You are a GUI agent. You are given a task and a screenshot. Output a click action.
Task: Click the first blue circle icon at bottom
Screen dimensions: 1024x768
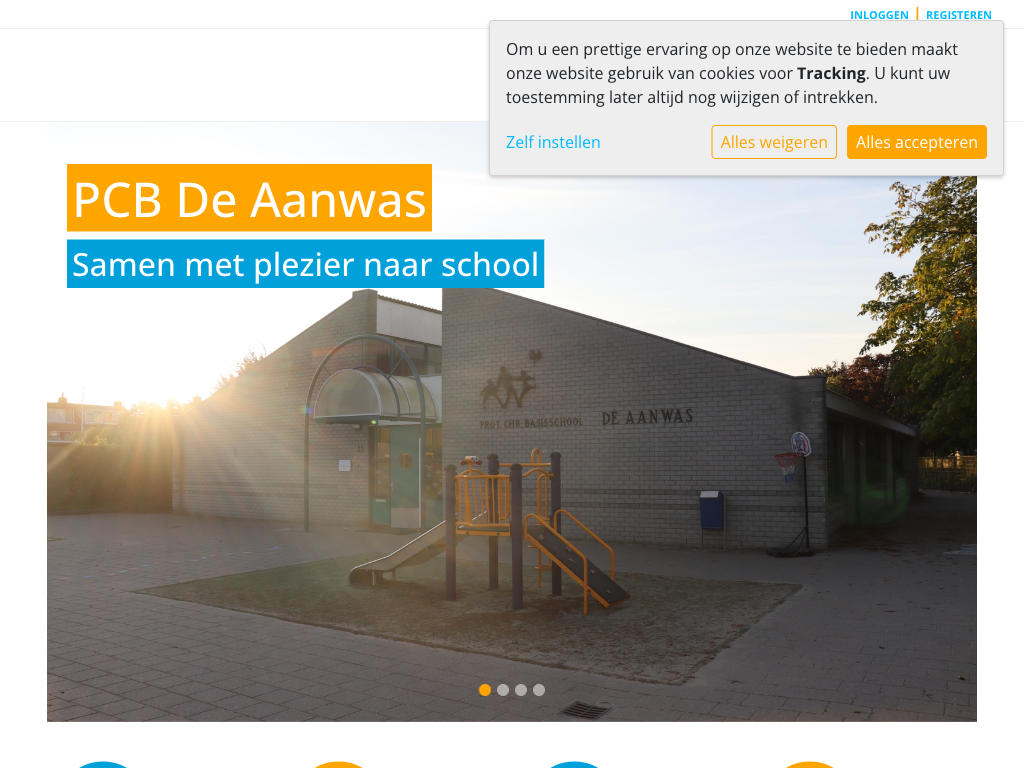coord(103,765)
